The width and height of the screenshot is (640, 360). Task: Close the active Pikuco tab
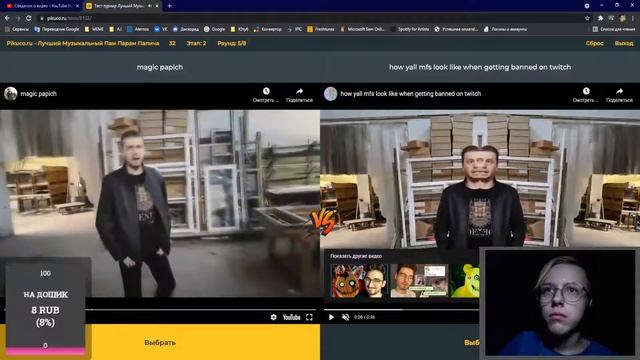tap(157, 6)
